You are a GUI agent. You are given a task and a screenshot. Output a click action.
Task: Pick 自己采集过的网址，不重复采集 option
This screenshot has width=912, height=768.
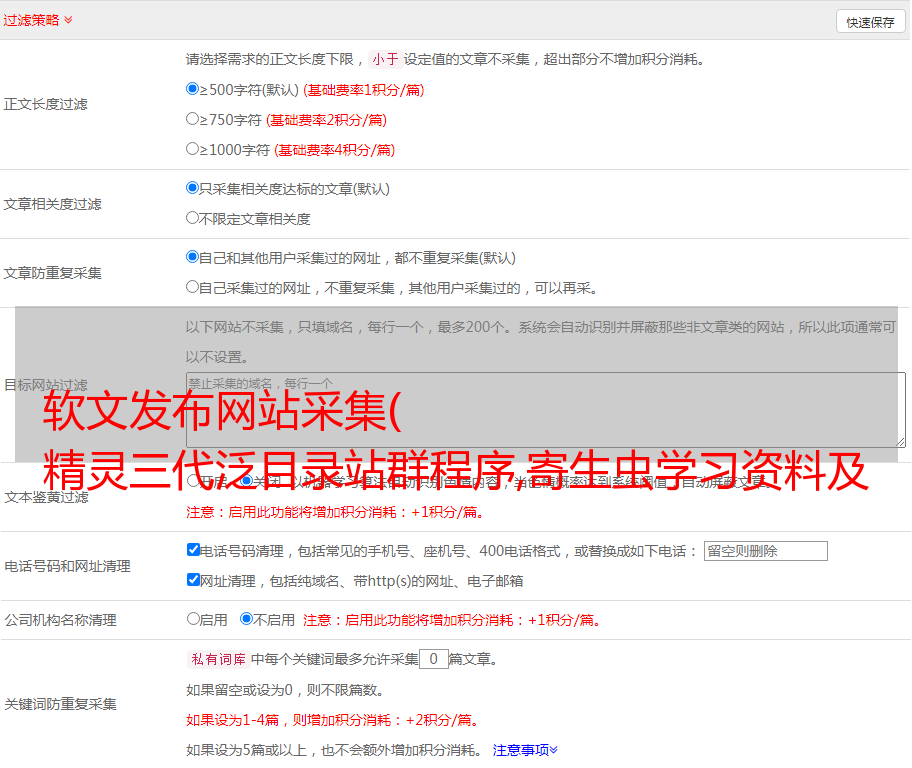[x=193, y=287]
